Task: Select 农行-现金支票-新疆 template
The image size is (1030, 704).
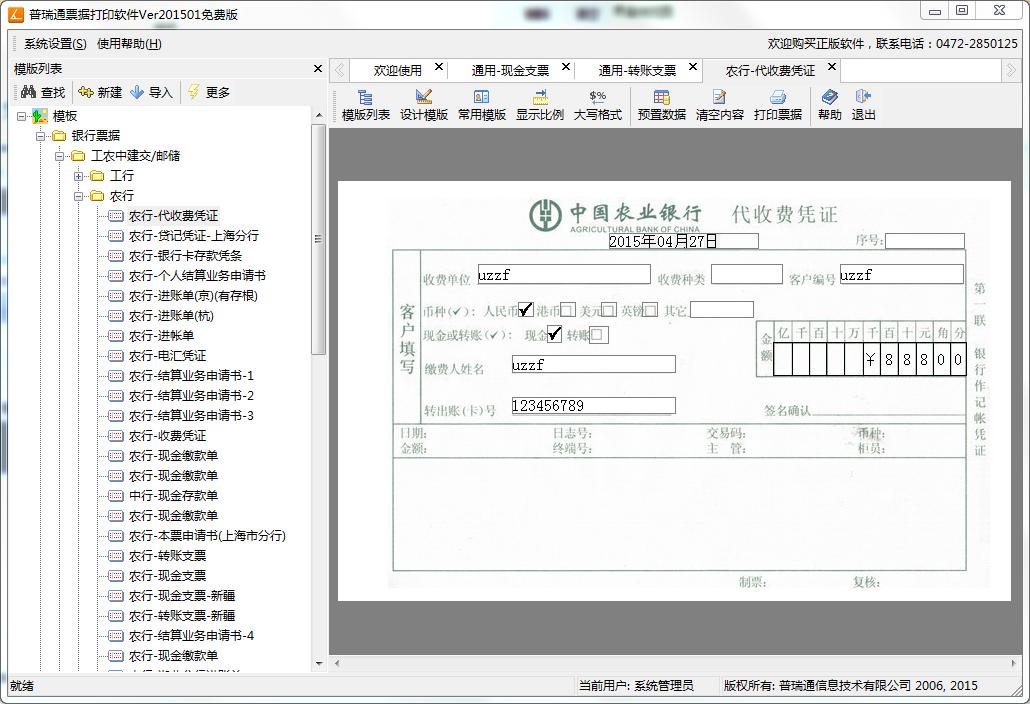Action: point(182,596)
